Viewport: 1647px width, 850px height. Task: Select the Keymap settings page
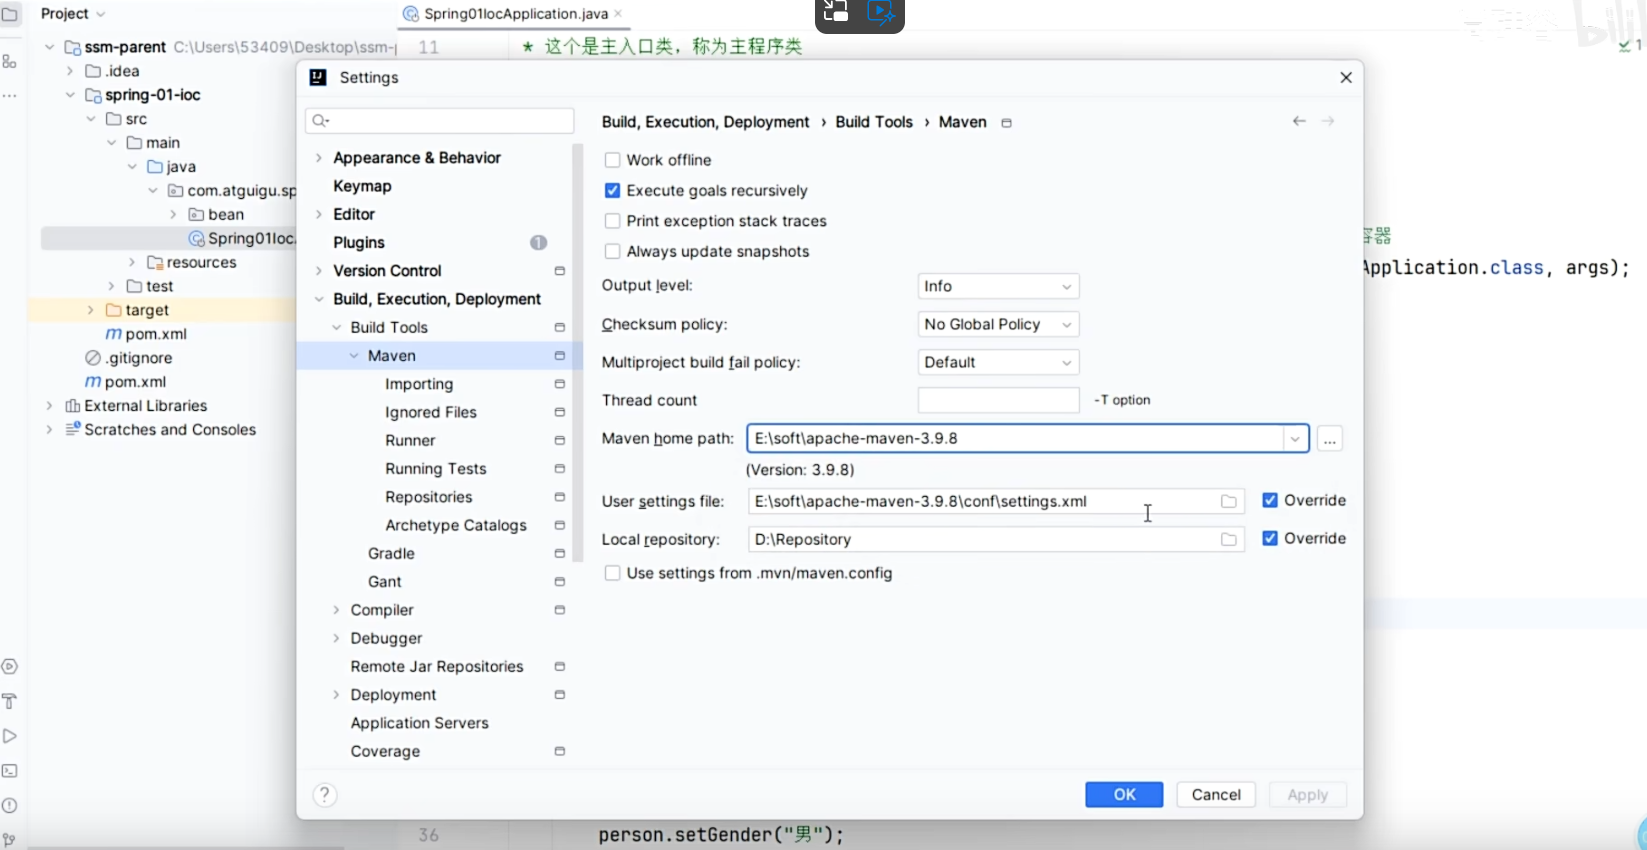point(362,187)
